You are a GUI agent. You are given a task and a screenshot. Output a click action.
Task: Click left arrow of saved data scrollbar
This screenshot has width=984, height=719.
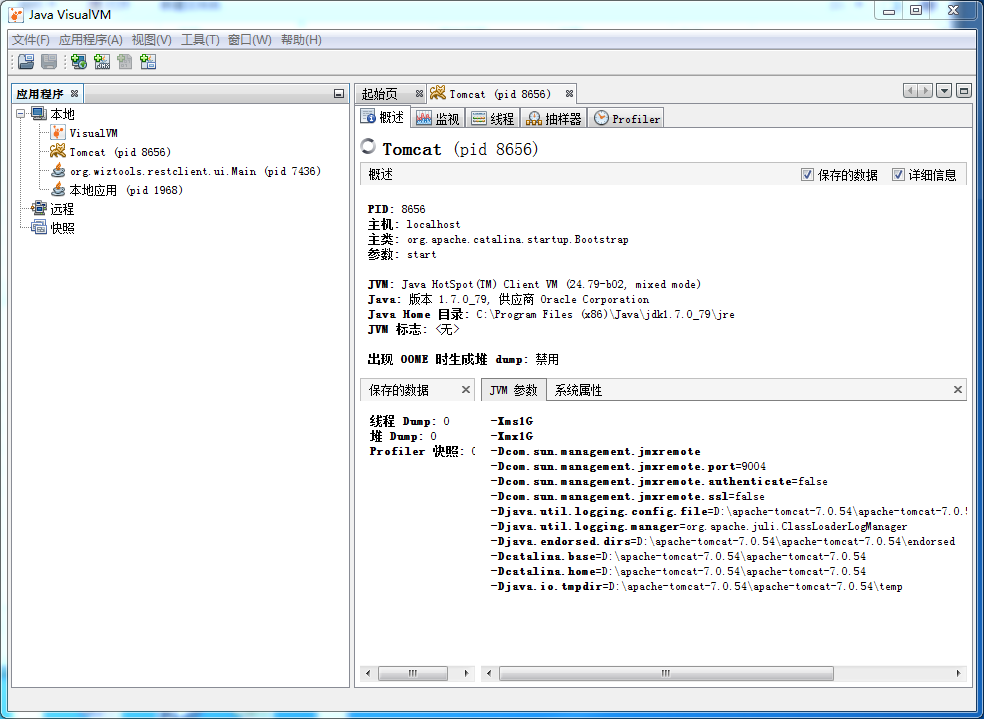(x=368, y=673)
